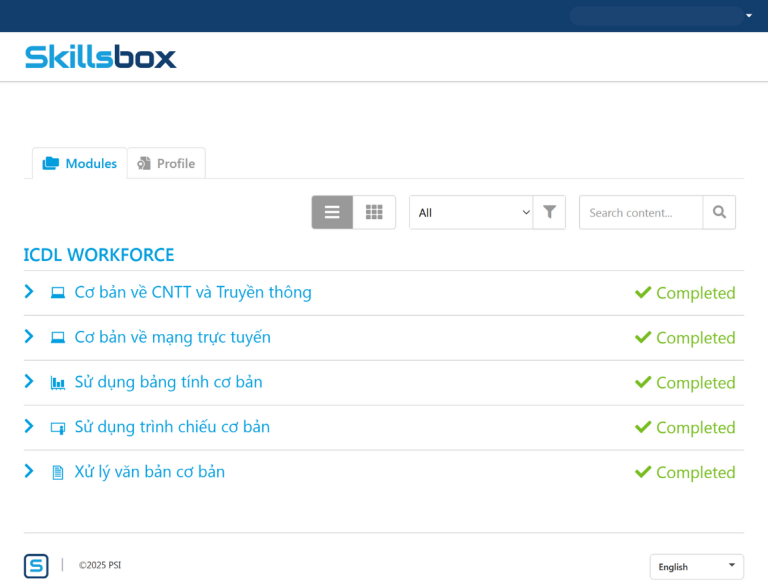Switch to grid view layout
The height and width of the screenshot is (582, 768).
click(374, 212)
